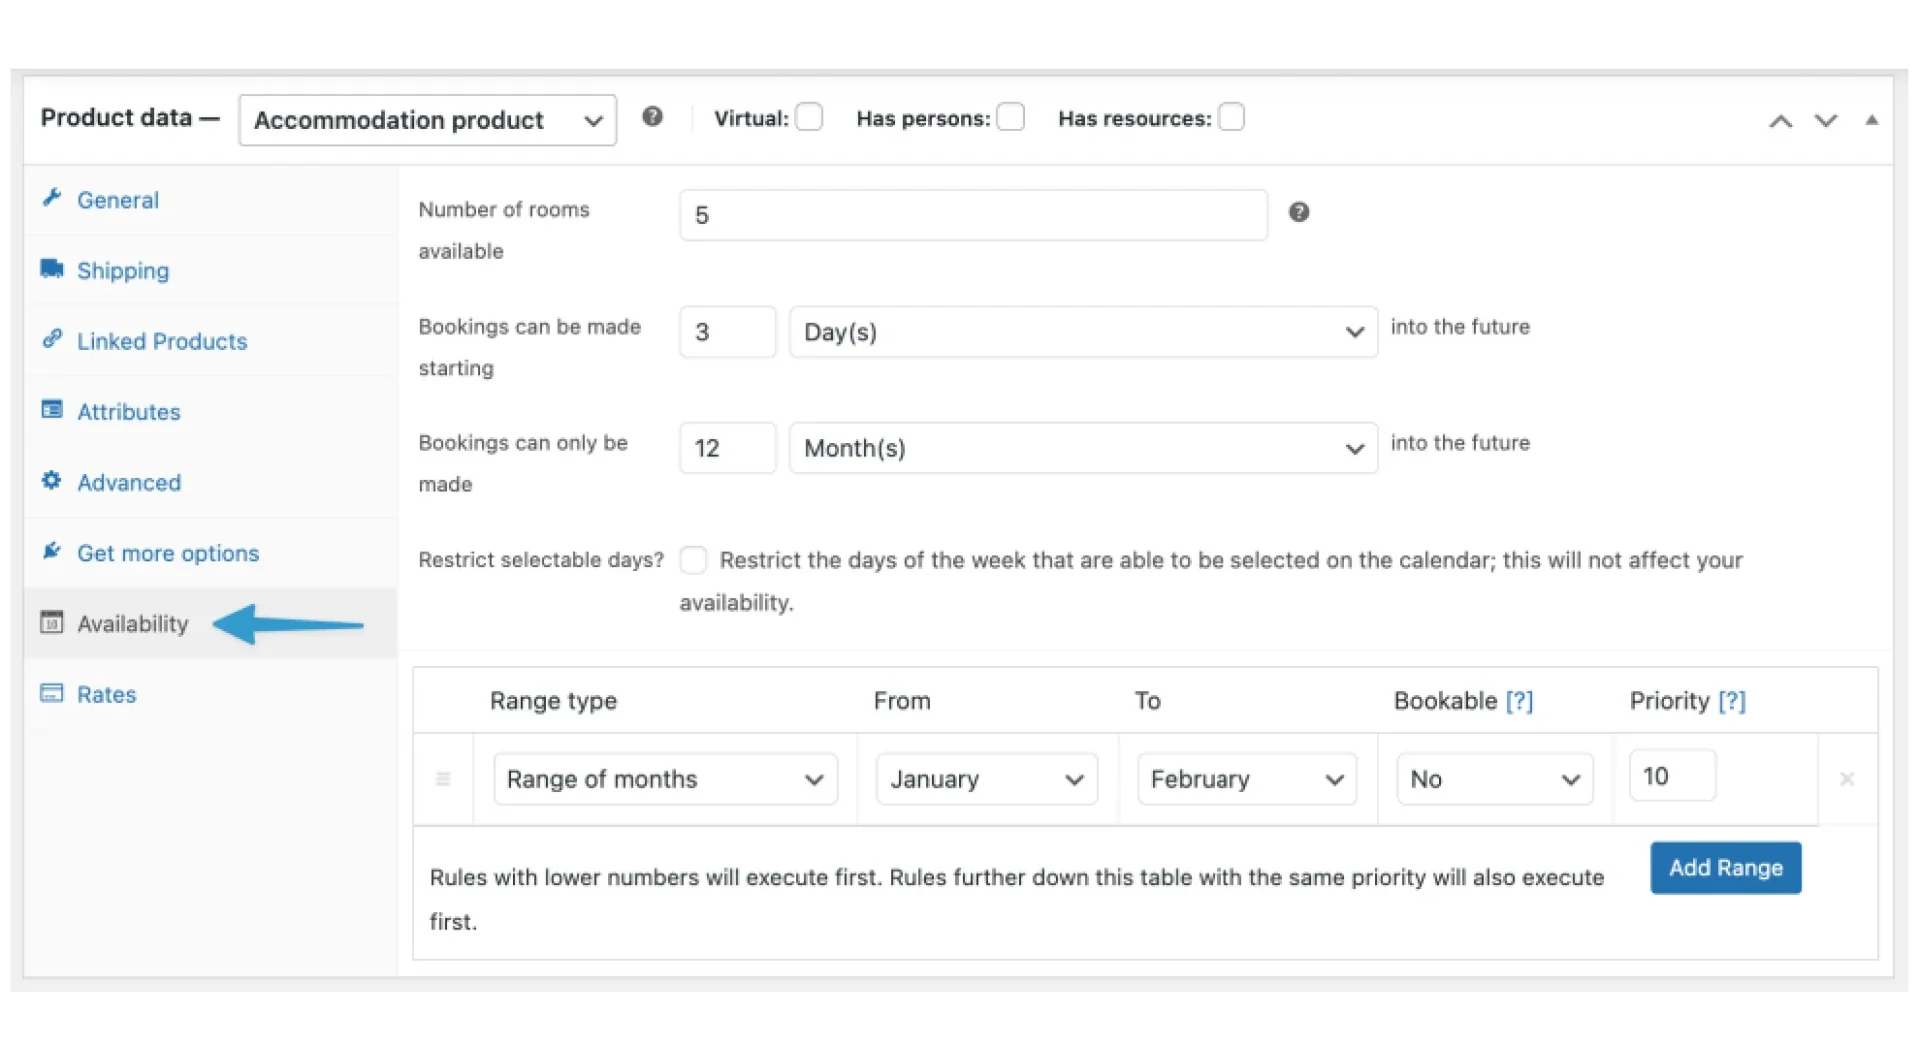Viewport: 1920px width, 1047px height.
Task: Remove the availability range row
Action: pos(1847,779)
